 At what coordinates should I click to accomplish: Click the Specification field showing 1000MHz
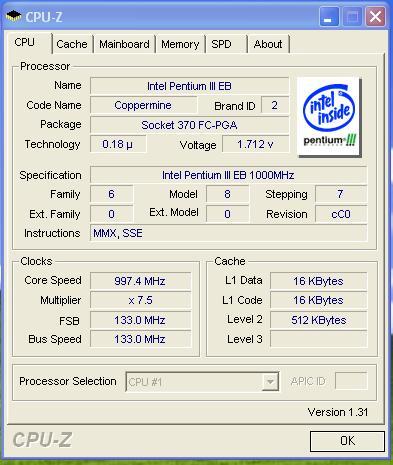click(x=228, y=175)
